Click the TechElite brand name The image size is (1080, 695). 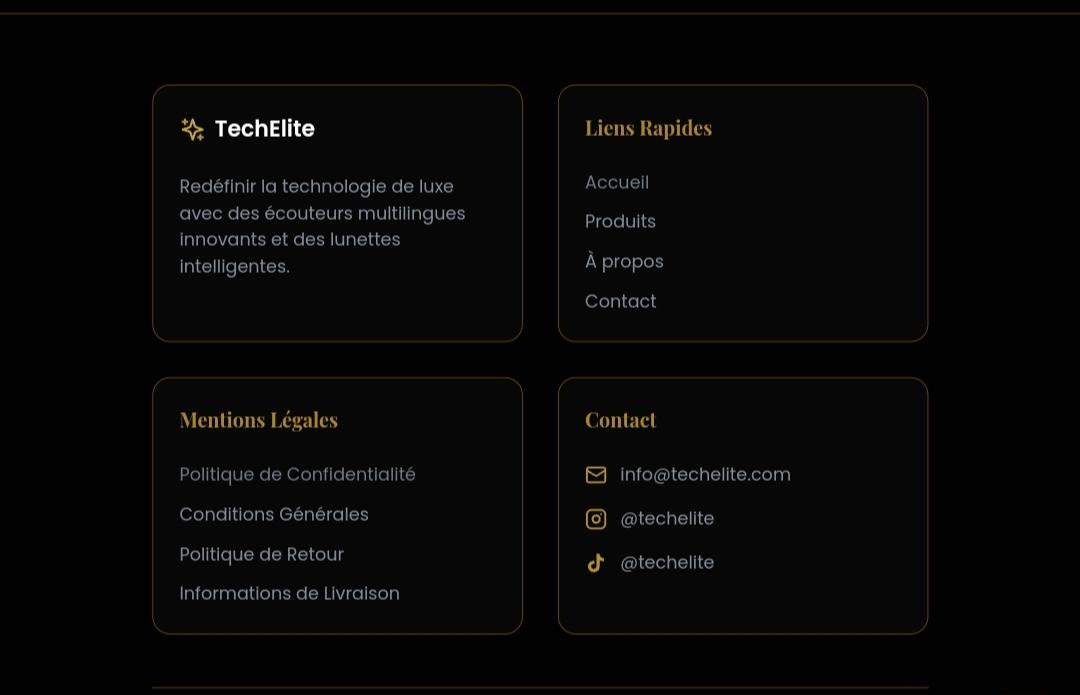click(264, 129)
